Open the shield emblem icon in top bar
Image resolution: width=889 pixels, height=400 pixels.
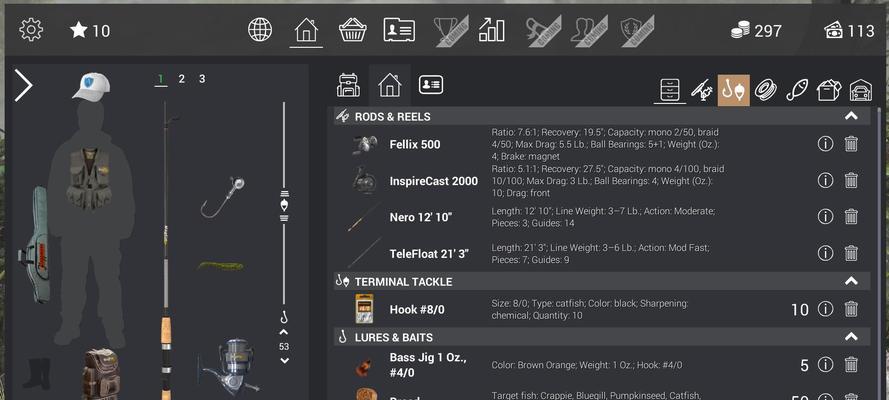coord(637,30)
